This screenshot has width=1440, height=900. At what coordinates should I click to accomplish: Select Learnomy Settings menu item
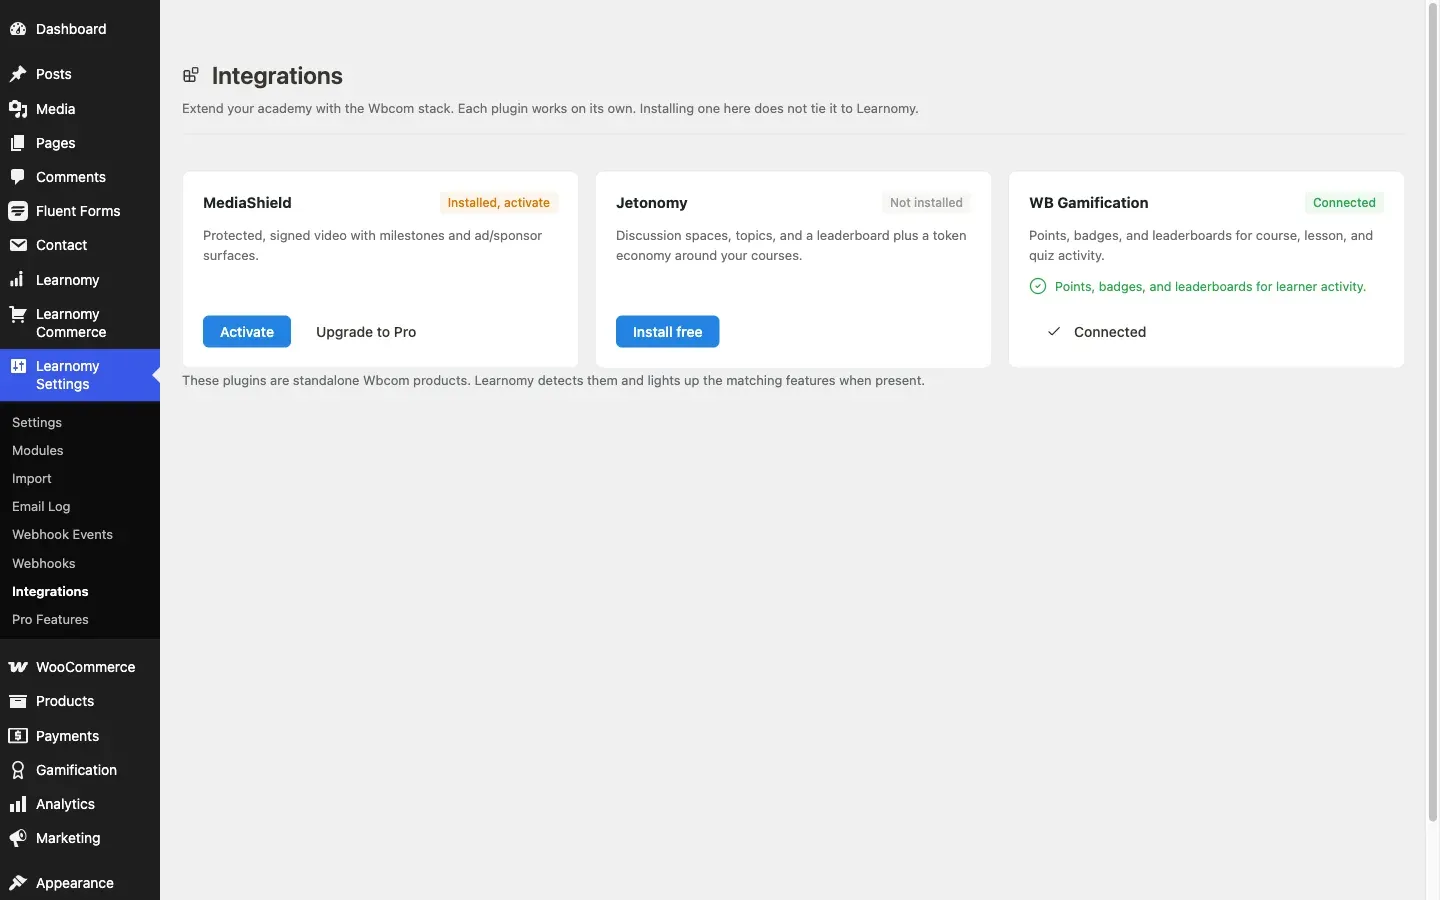[80, 375]
